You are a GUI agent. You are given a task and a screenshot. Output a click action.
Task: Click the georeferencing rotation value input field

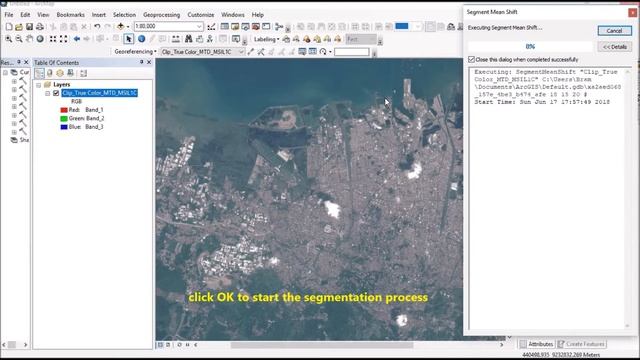coord(351,52)
